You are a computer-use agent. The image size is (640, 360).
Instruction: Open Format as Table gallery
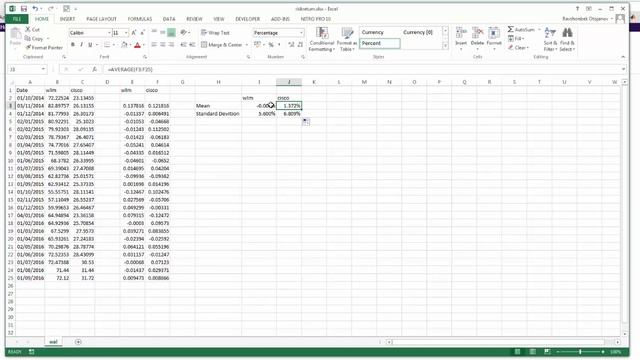[x=347, y=39]
